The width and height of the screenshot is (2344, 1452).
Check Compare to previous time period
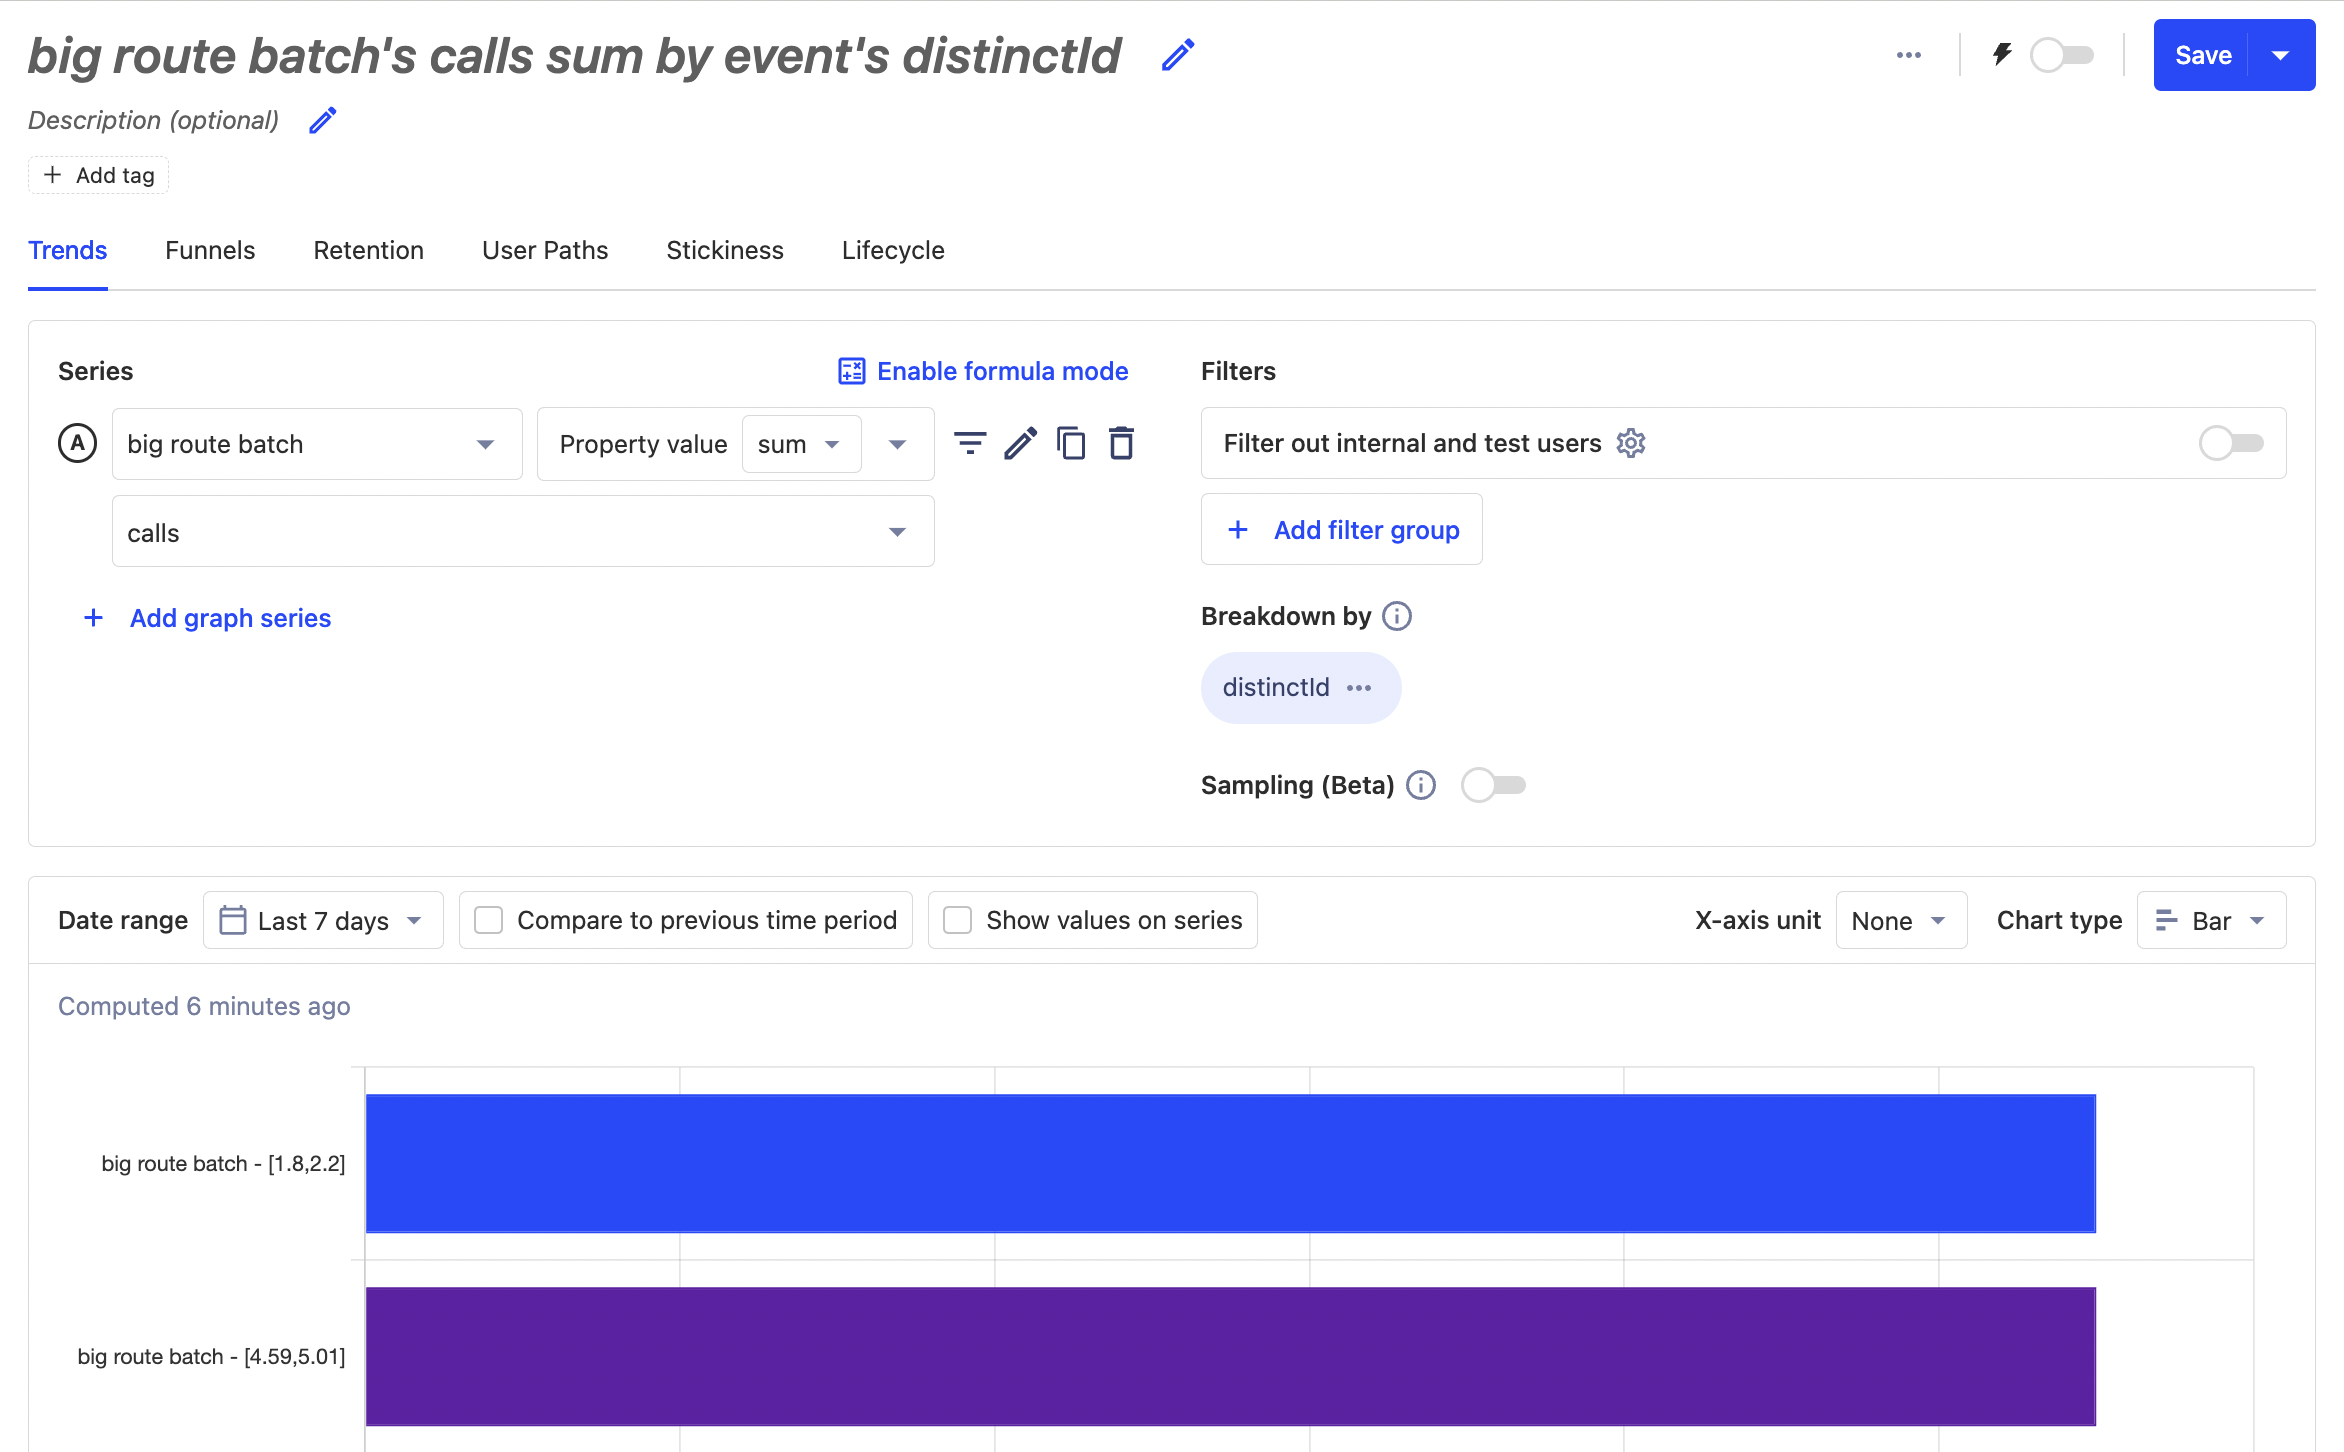coord(489,920)
